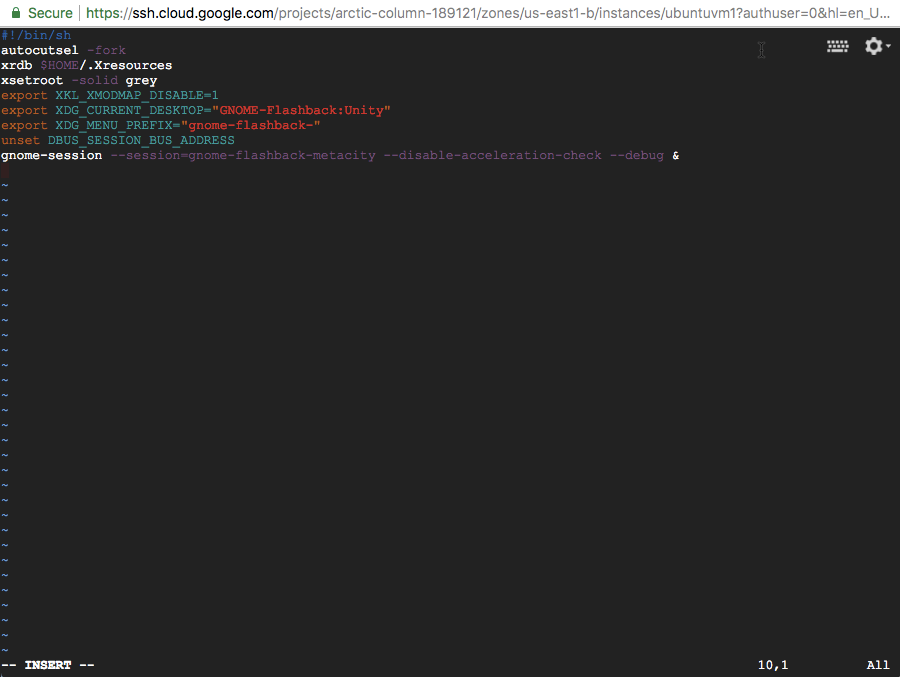The width and height of the screenshot is (900, 677).
Task: Click the '-fork' option text
Action: point(106,51)
